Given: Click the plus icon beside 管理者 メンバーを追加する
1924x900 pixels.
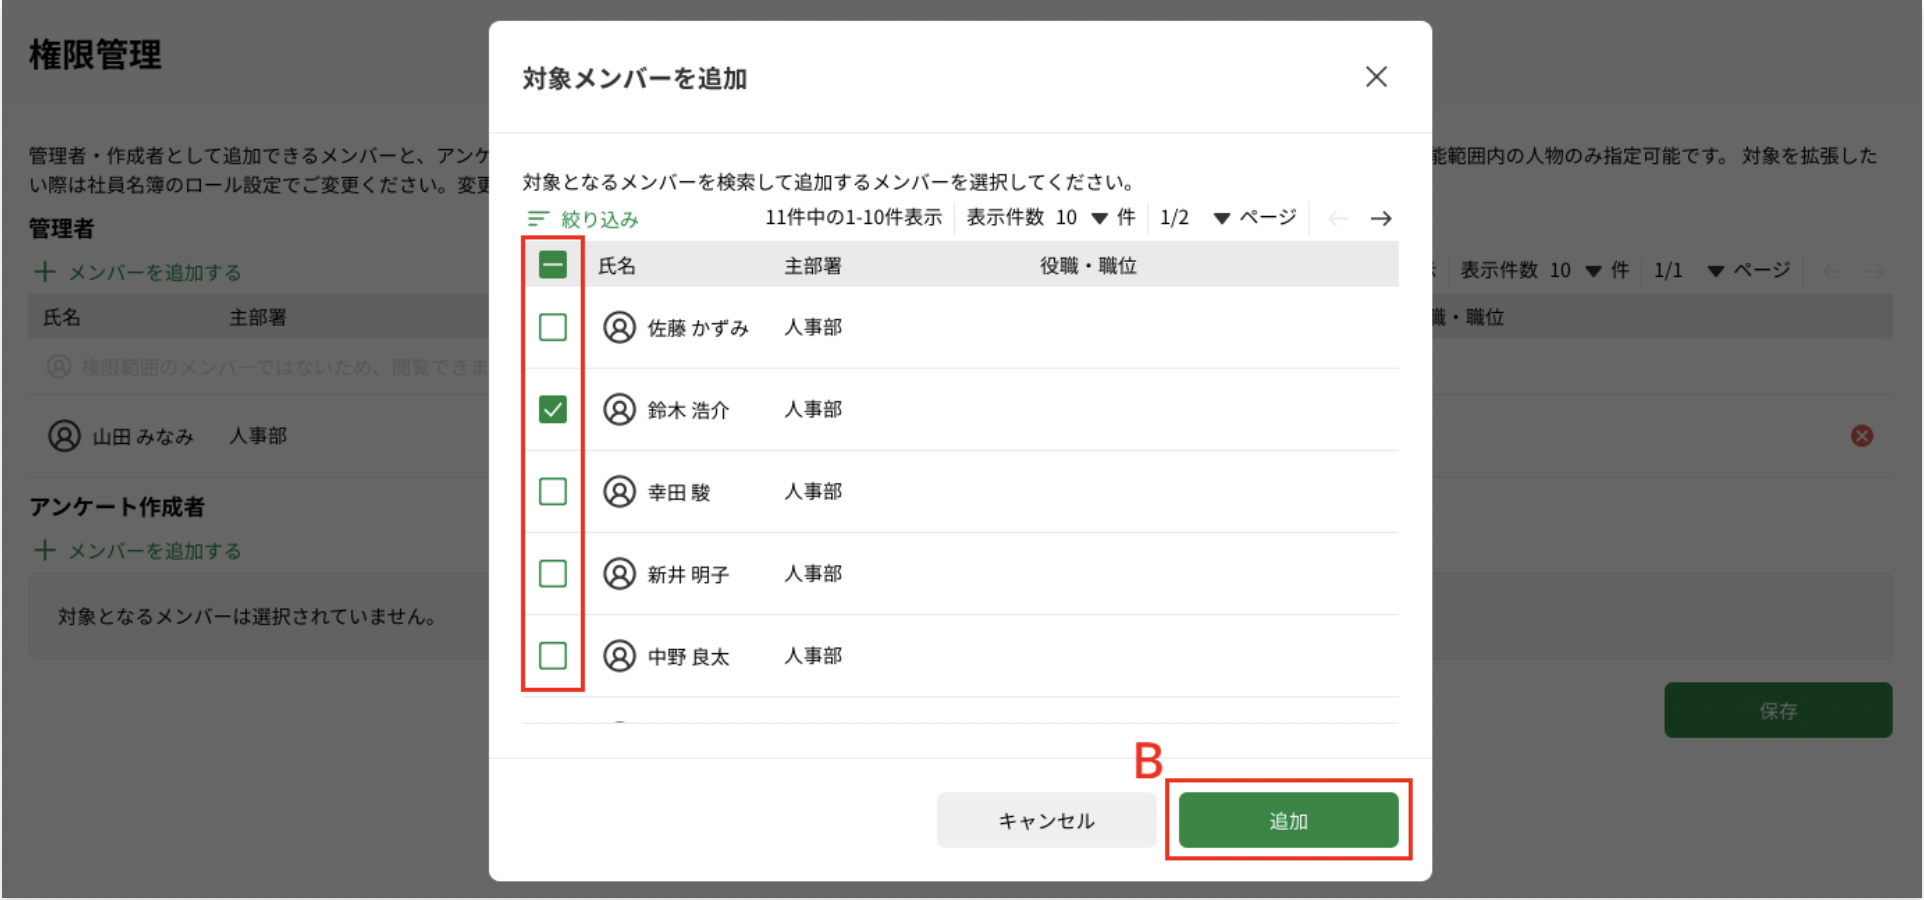Looking at the screenshot, I should (44, 271).
